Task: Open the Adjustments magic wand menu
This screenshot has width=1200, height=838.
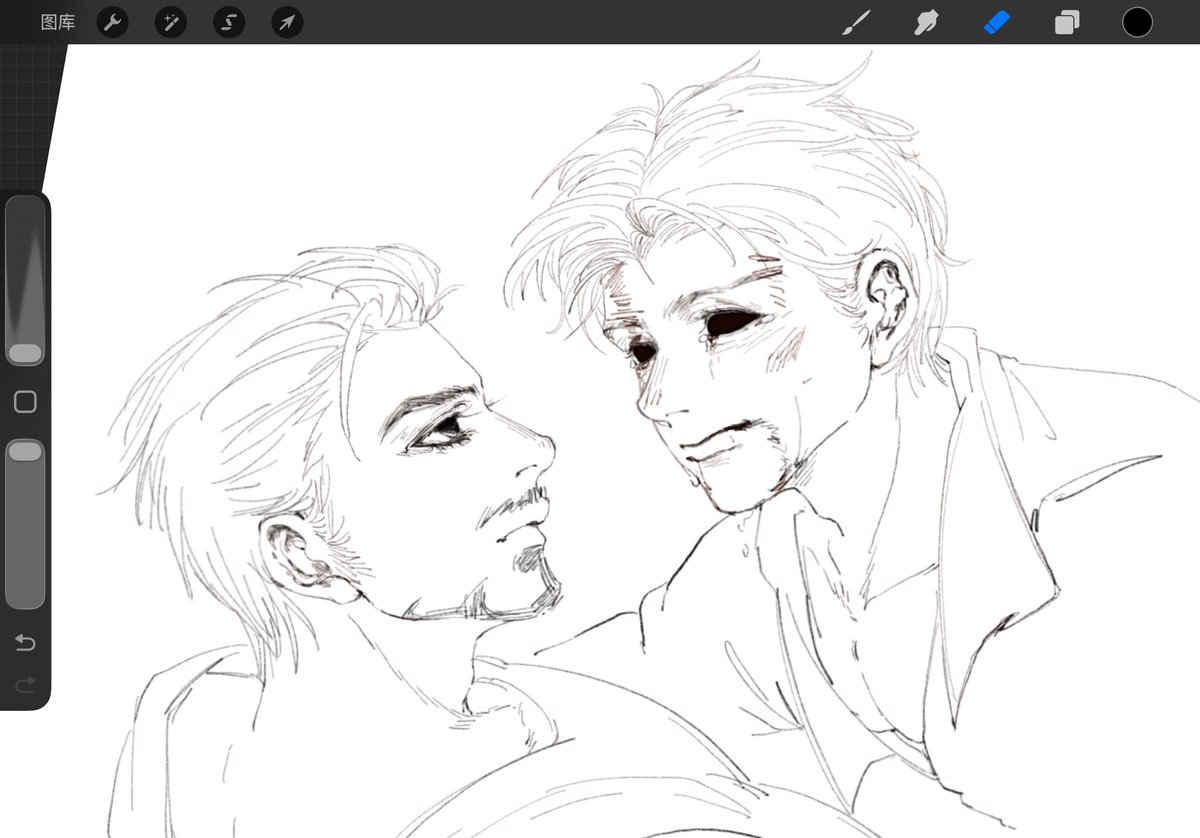Action: 171,22
